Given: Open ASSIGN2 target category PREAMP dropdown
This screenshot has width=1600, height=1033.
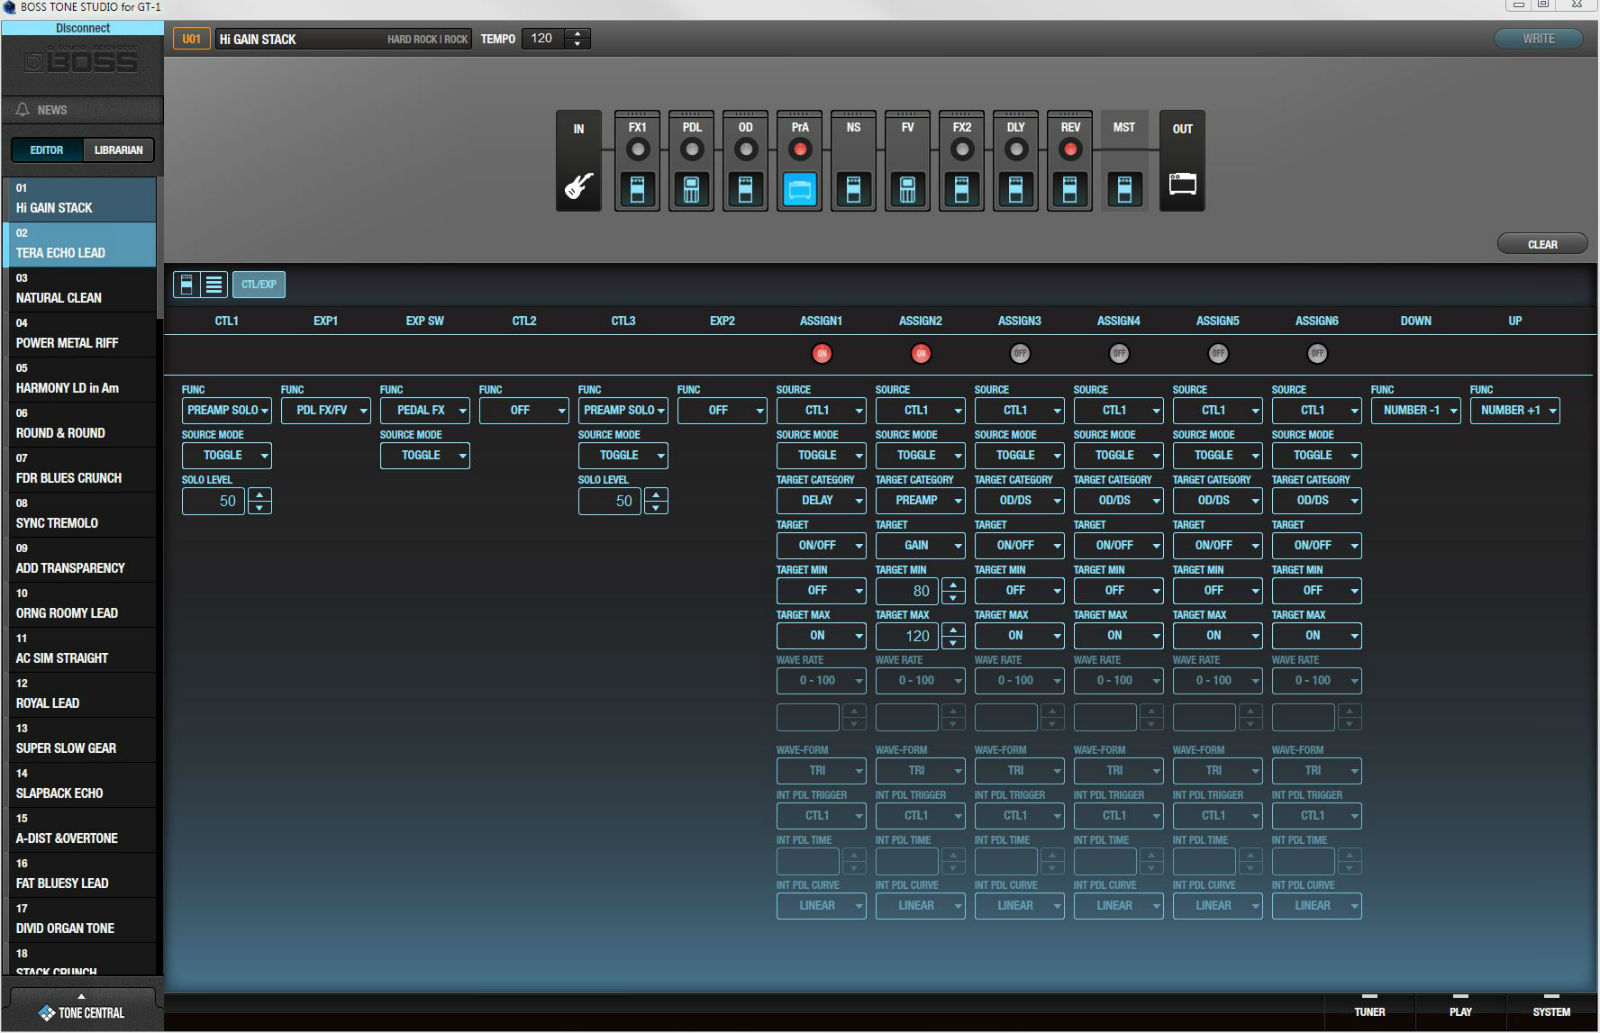Looking at the screenshot, I should tap(920, 500).
